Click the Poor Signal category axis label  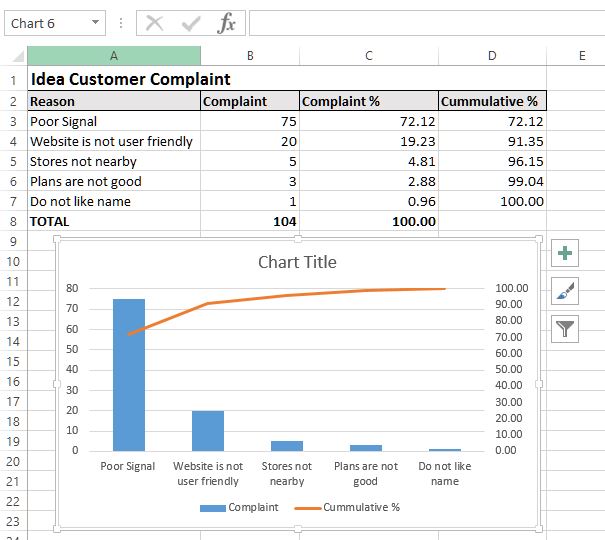[x=128, y=466]
